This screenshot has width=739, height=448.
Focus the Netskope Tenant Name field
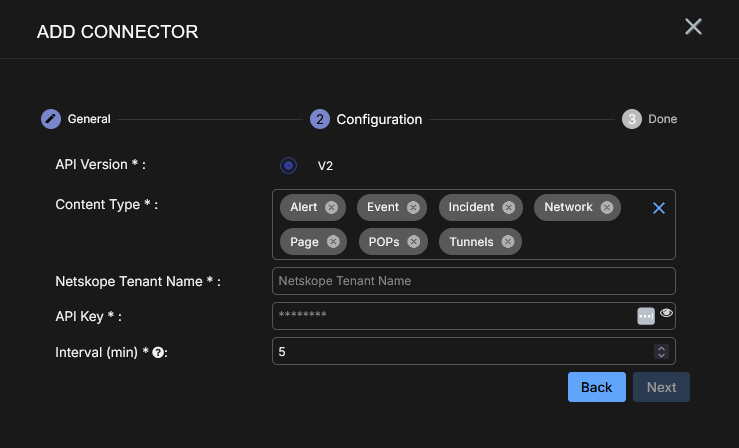point(473,281)
